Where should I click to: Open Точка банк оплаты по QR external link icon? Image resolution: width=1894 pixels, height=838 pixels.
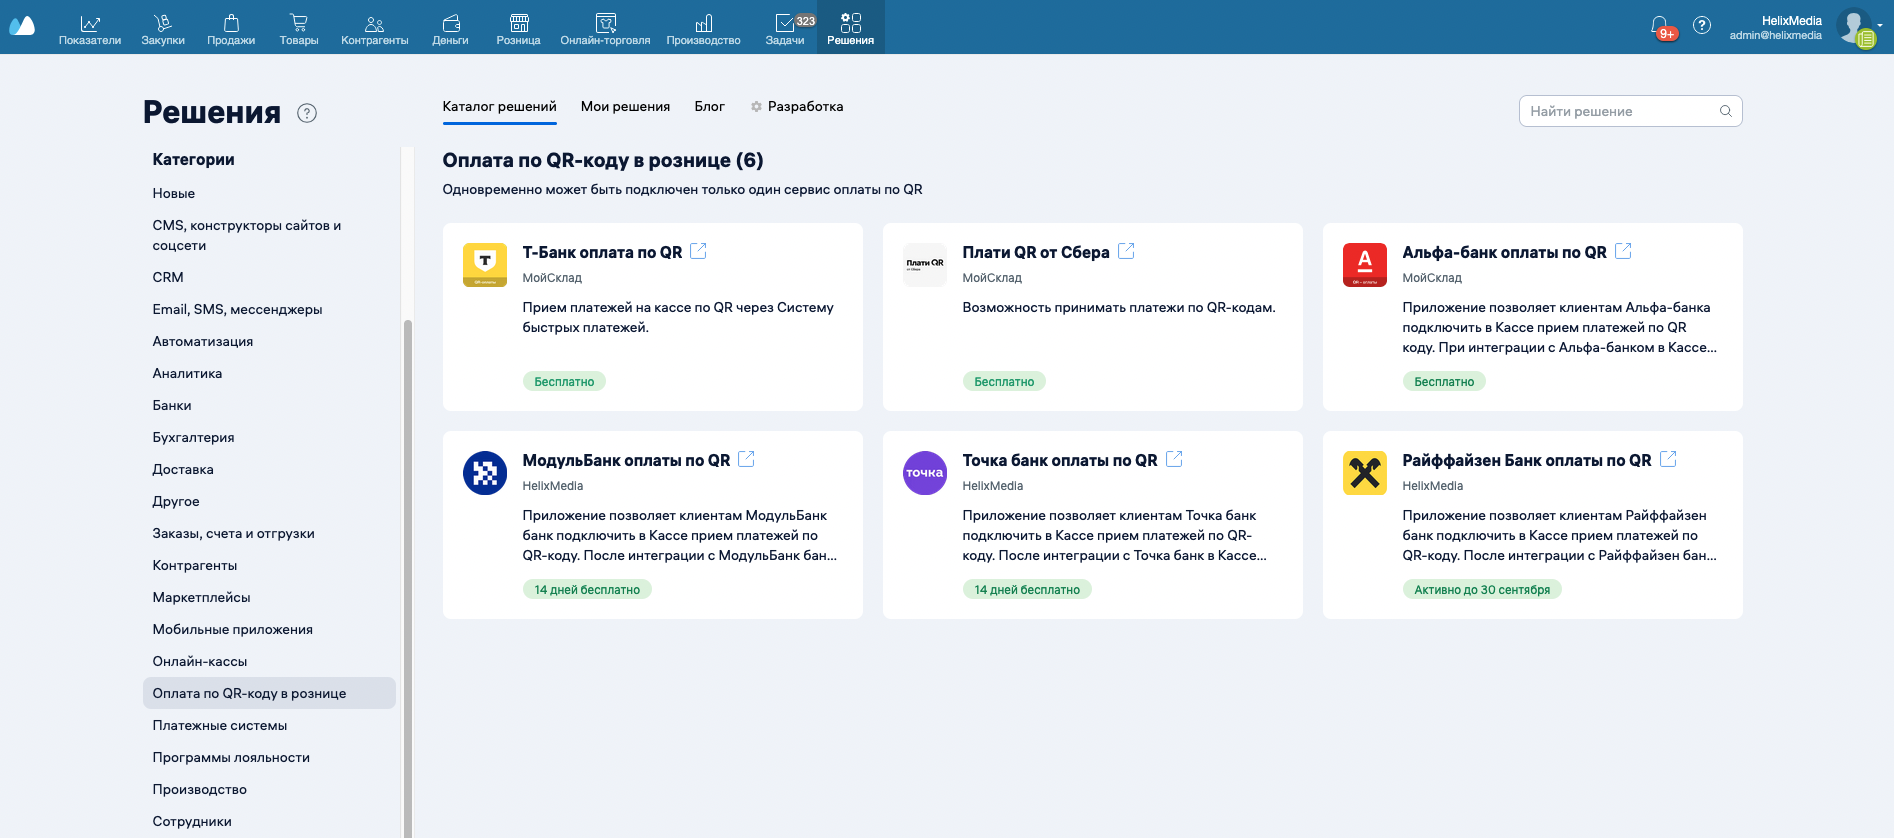coord(1174,459)
